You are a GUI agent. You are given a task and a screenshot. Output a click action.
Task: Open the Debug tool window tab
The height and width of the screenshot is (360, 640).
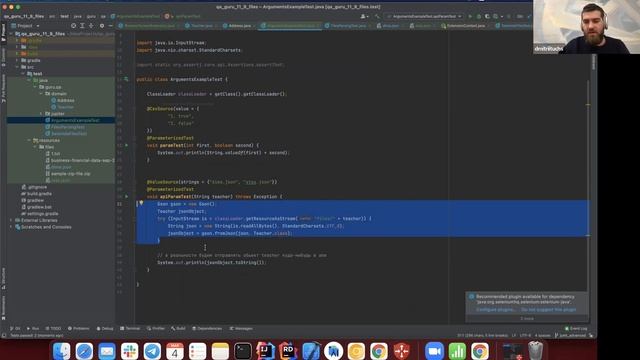click(105, 328)
